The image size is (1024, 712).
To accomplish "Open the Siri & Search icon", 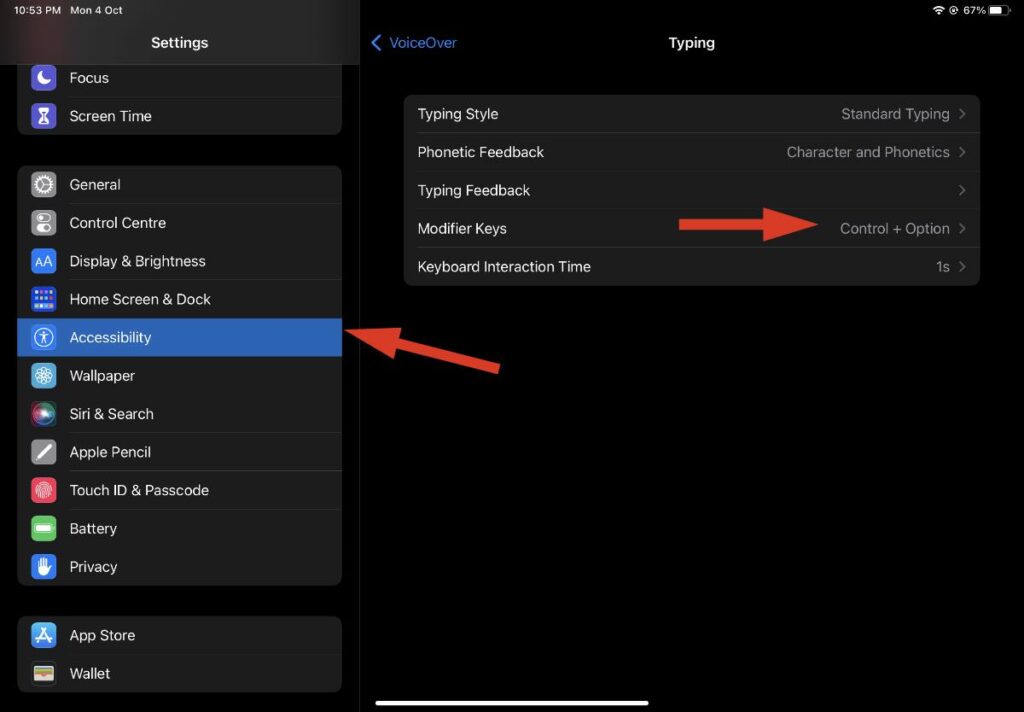I will (44, 414).
